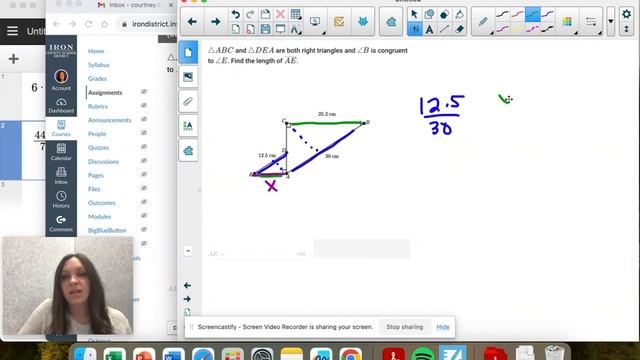Open Canvas History in global nav

61,200
